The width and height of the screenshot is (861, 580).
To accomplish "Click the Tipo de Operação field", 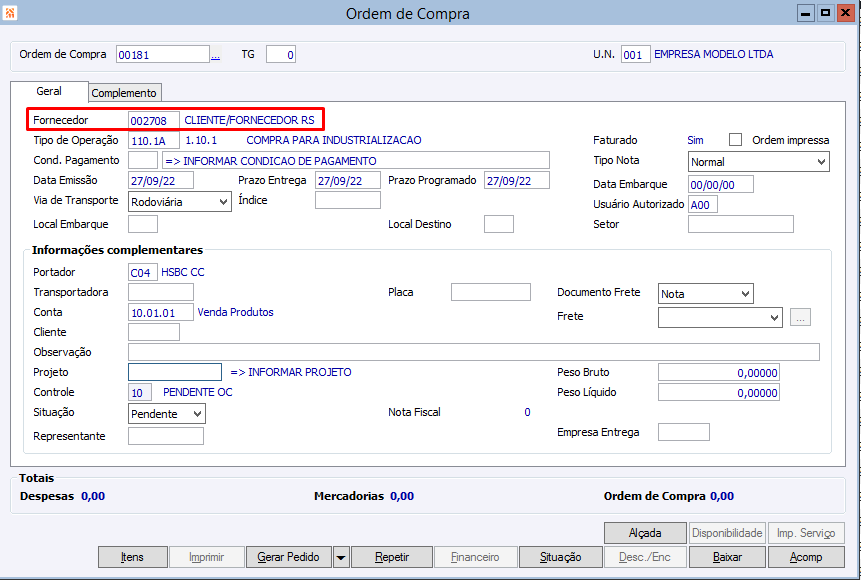I will [x=154, y=140].
